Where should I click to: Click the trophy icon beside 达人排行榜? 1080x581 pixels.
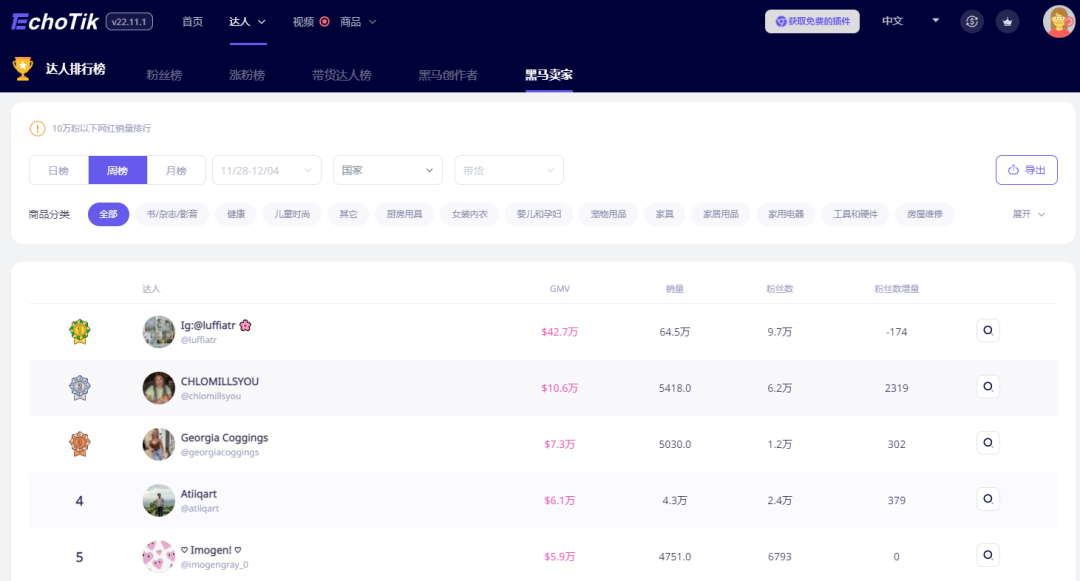point(23,68)
